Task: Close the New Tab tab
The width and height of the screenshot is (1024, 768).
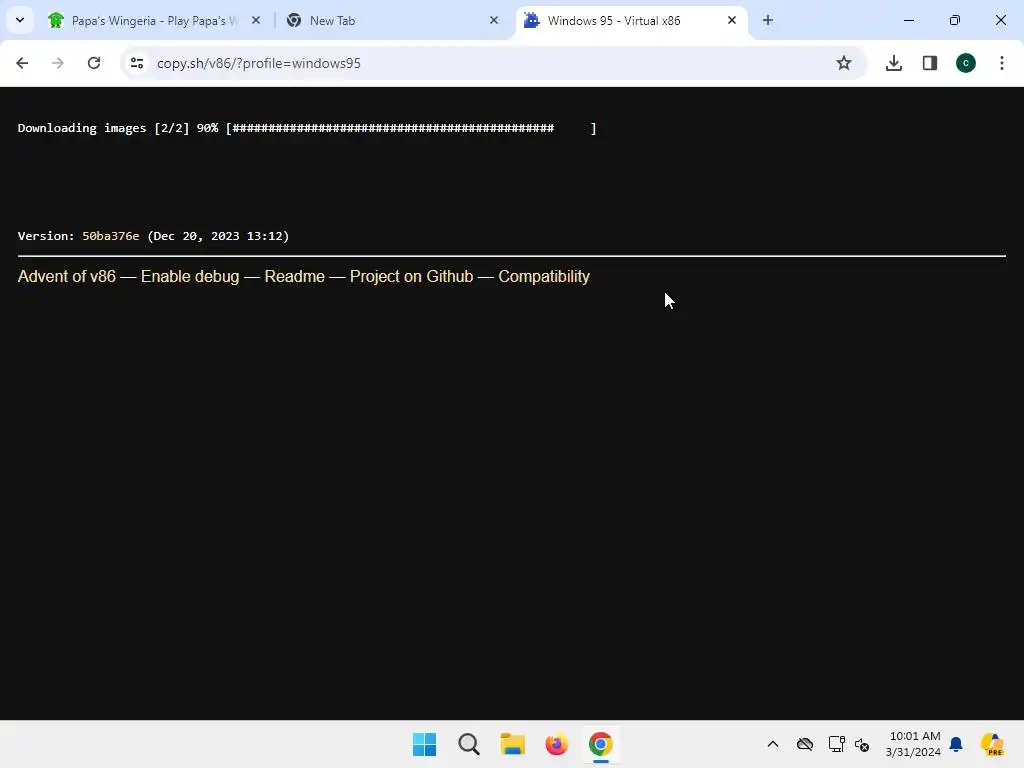Action: pos(494,20)
